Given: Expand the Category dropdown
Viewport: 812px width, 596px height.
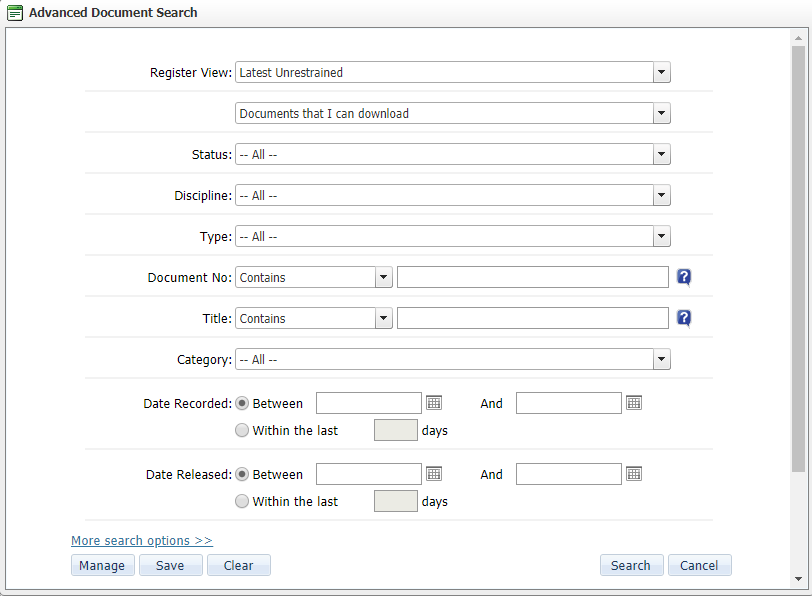Looking at the screenshot, I should point(453,359).
